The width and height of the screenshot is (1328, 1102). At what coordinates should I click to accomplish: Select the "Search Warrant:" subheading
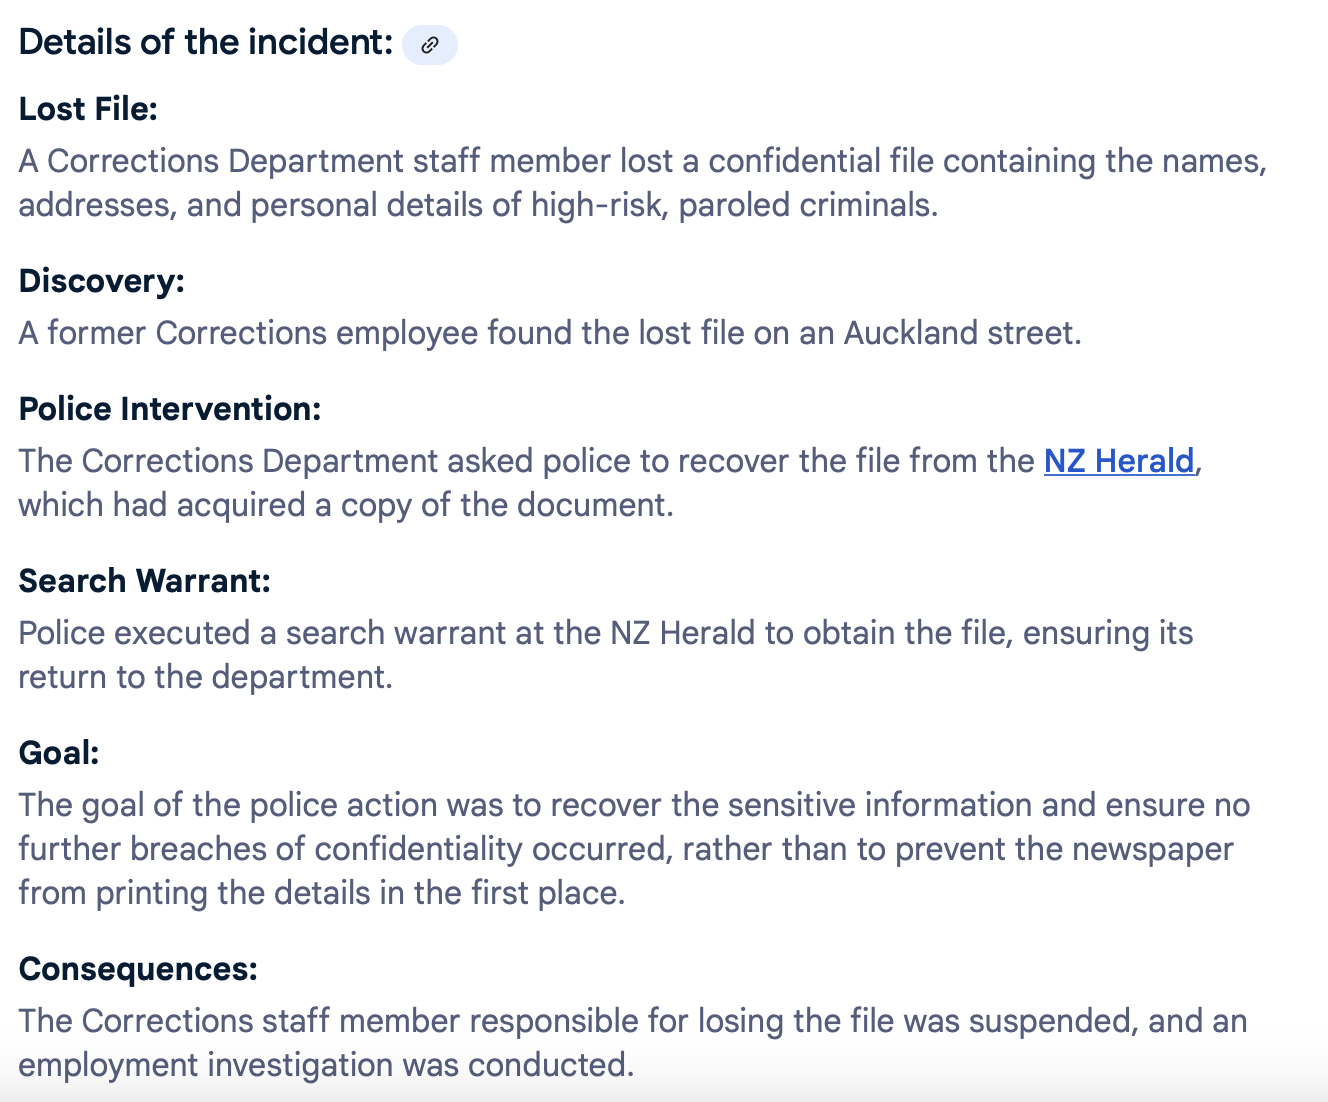(x=145, y=581)
